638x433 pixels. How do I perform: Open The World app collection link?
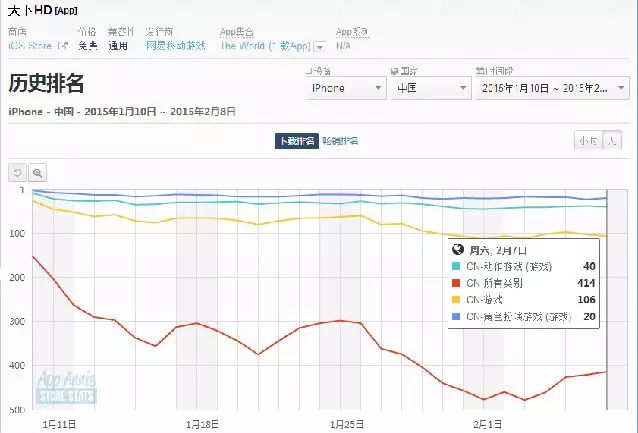(x=265, y=46)
